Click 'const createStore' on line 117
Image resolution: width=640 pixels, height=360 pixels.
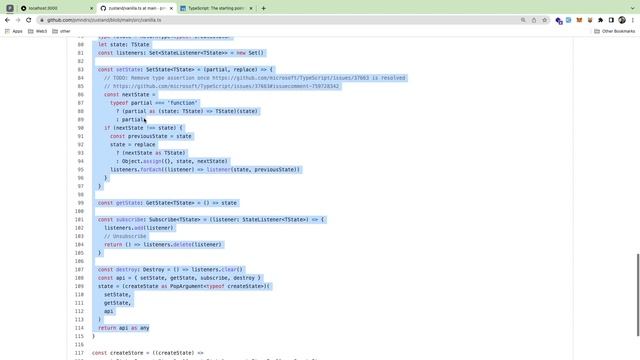[x=118, y=353]
